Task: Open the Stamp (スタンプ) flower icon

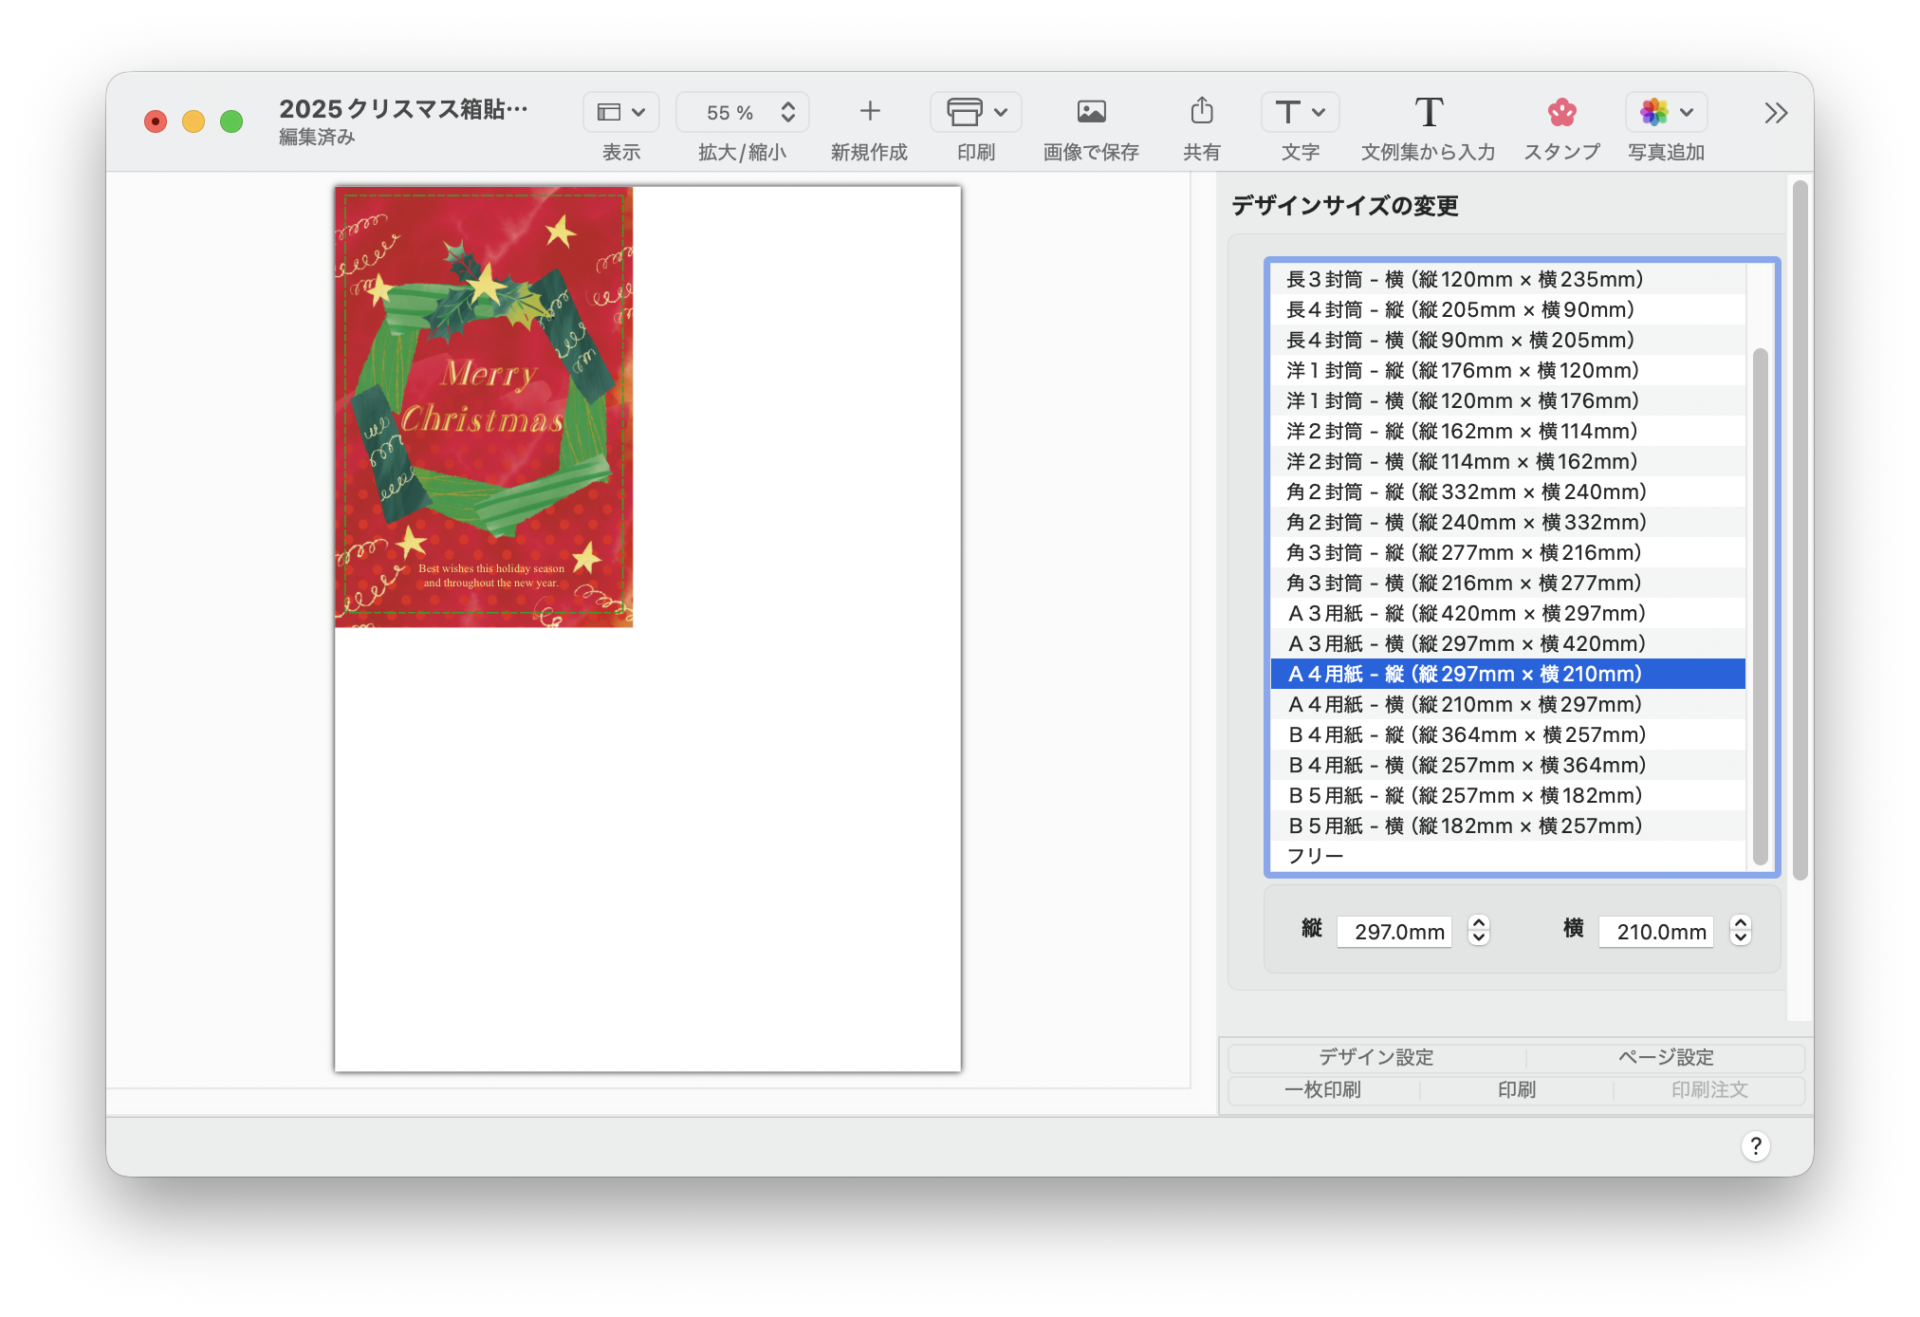Action: click(1561, 112)
